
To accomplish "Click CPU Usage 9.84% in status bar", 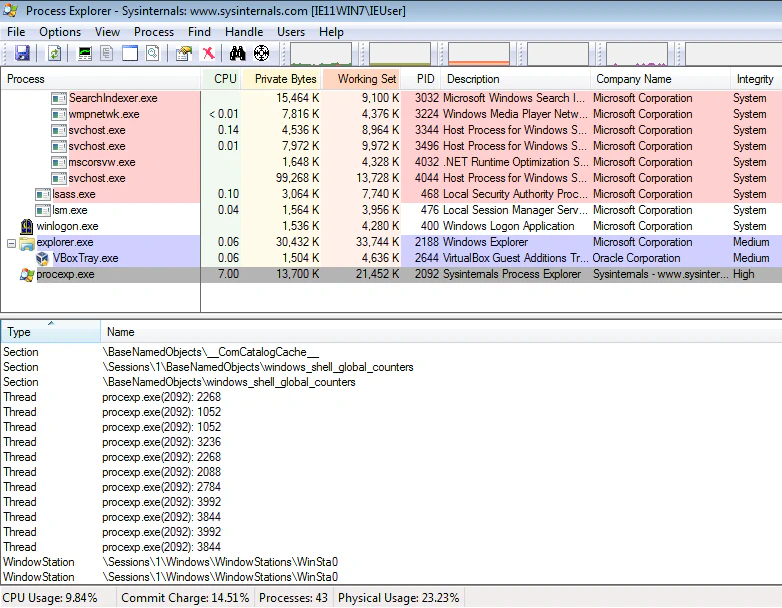I will point(50,598).
